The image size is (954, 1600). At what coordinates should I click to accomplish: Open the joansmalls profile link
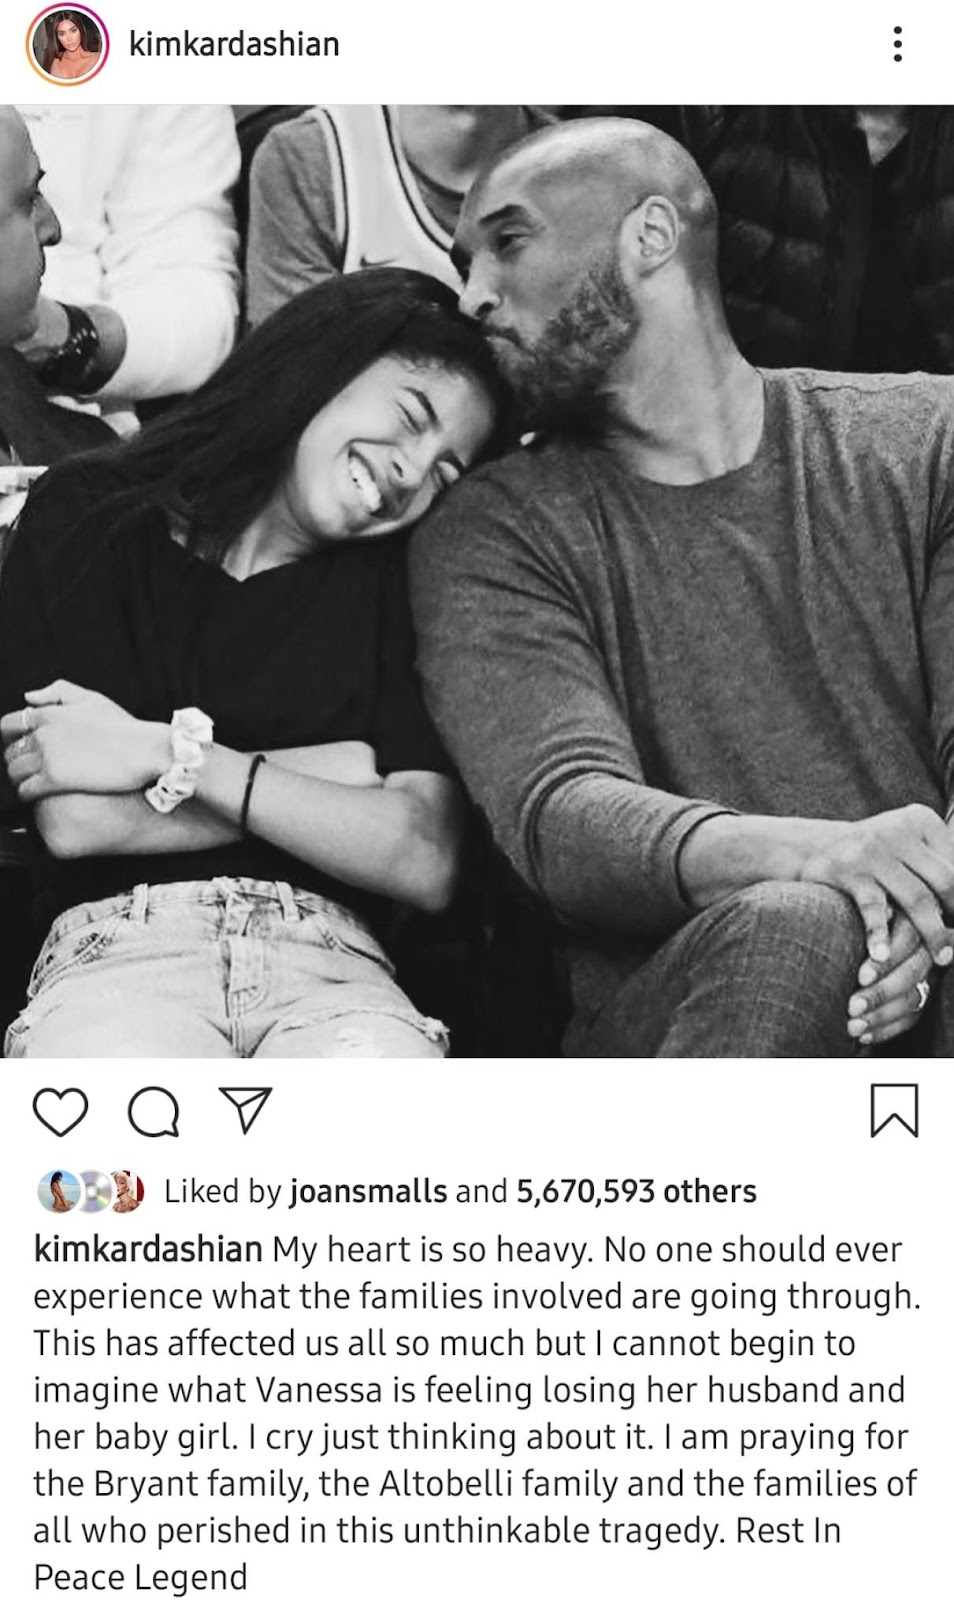(x=368, y=1191)
